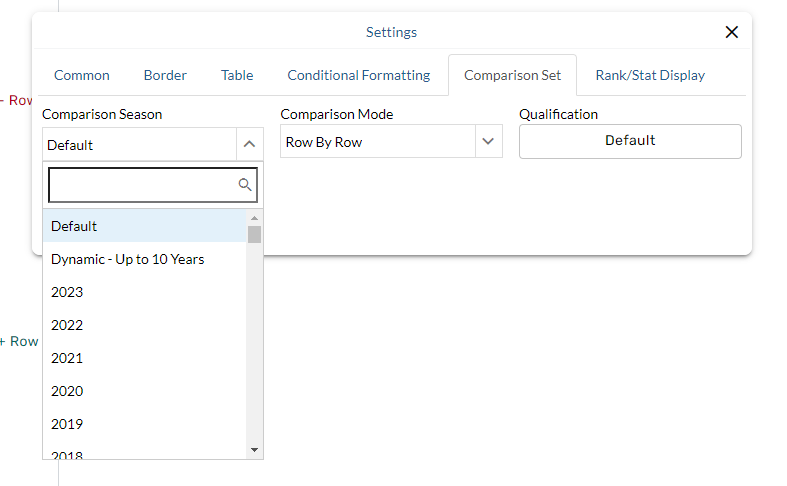Click scroll down arrow of season list

(x=254, y=450)
